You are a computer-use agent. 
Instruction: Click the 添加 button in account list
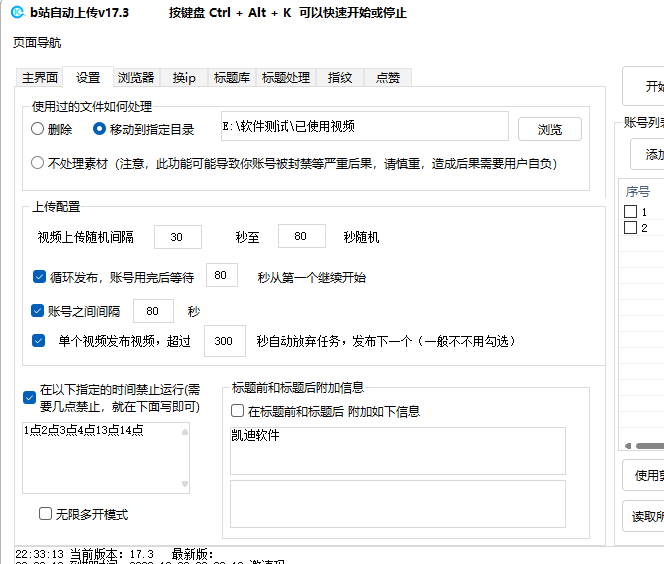pos(647,155)
